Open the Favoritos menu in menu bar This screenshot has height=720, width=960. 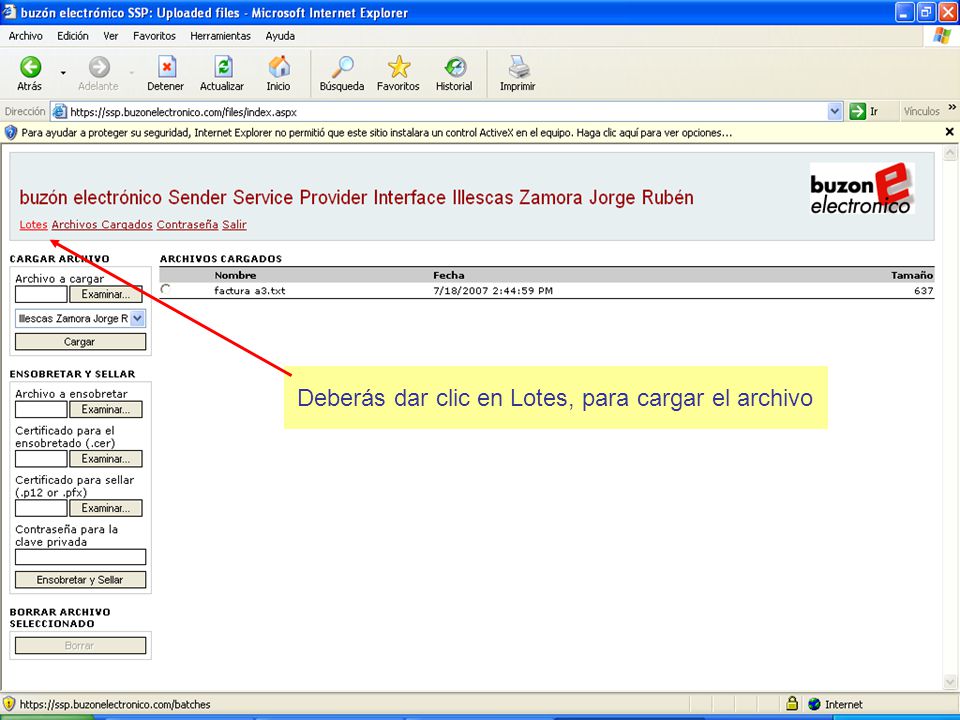(154, 36)
